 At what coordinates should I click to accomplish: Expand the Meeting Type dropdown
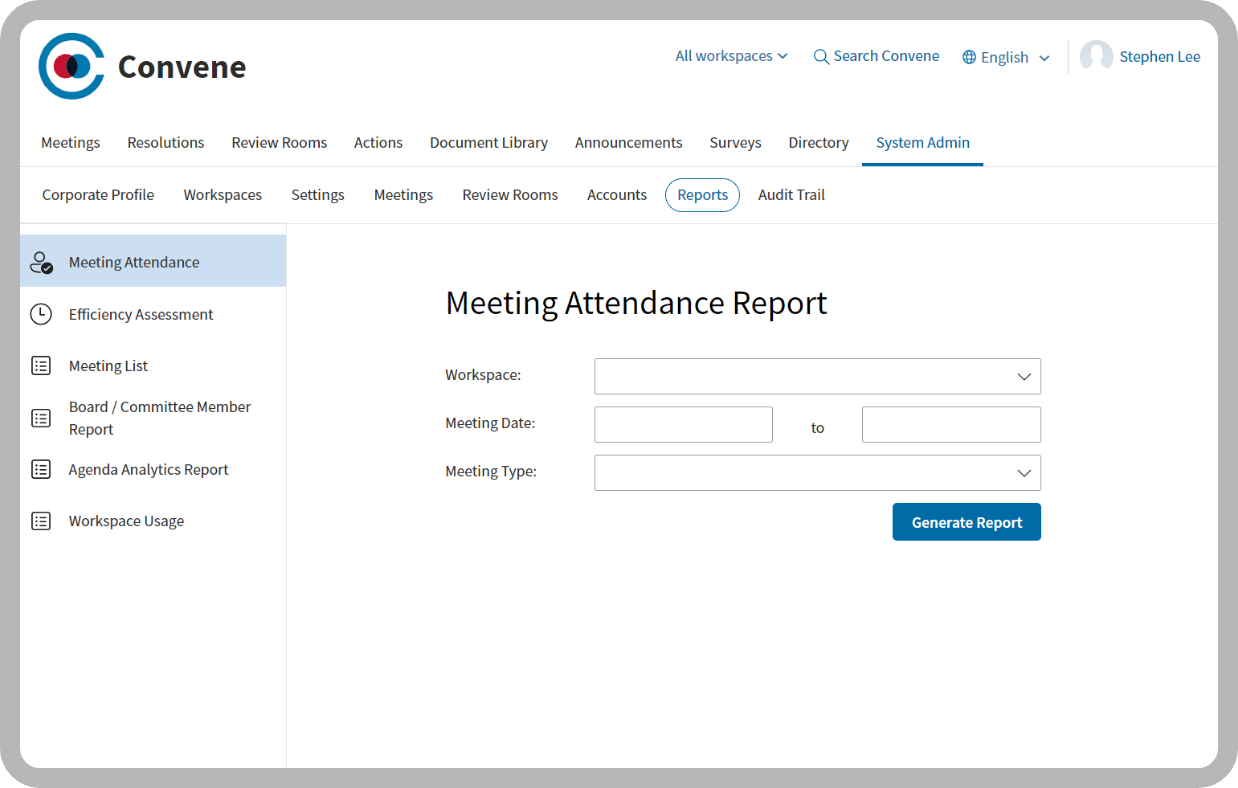817,473
